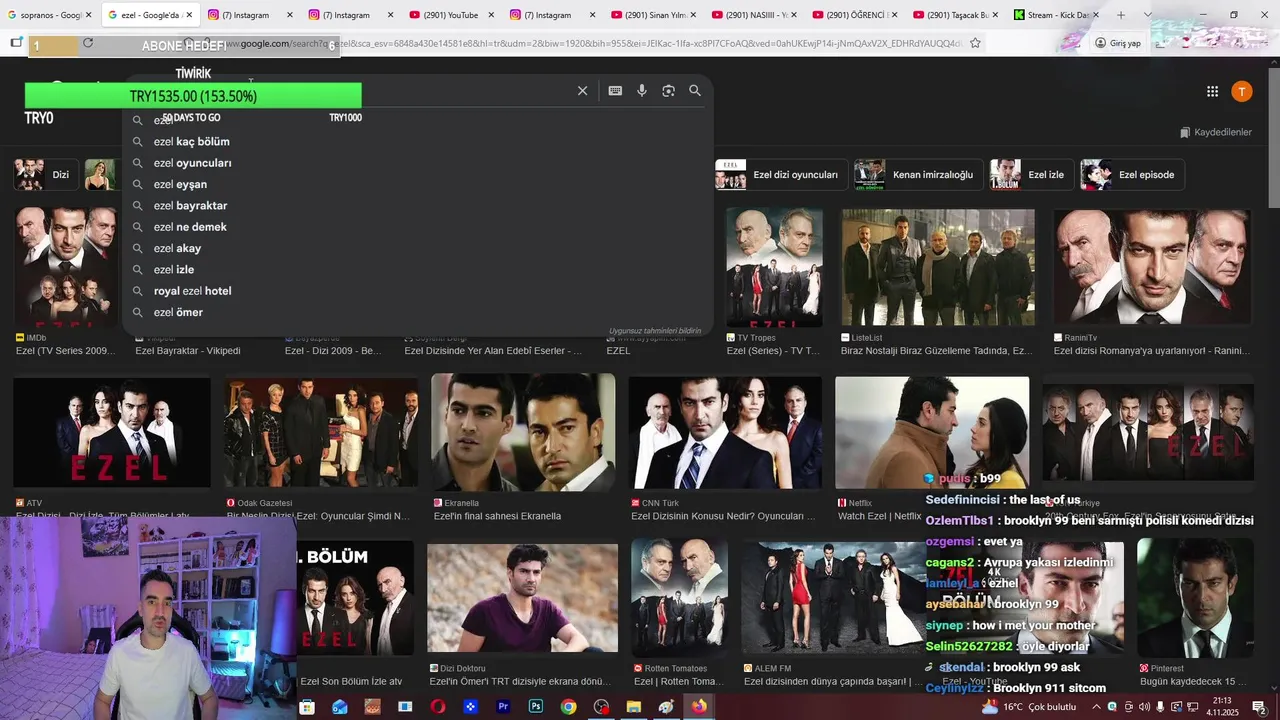Launch Opera from the taskbar
The width and height of the screenshot is (1280, 720).
[437, 707]
